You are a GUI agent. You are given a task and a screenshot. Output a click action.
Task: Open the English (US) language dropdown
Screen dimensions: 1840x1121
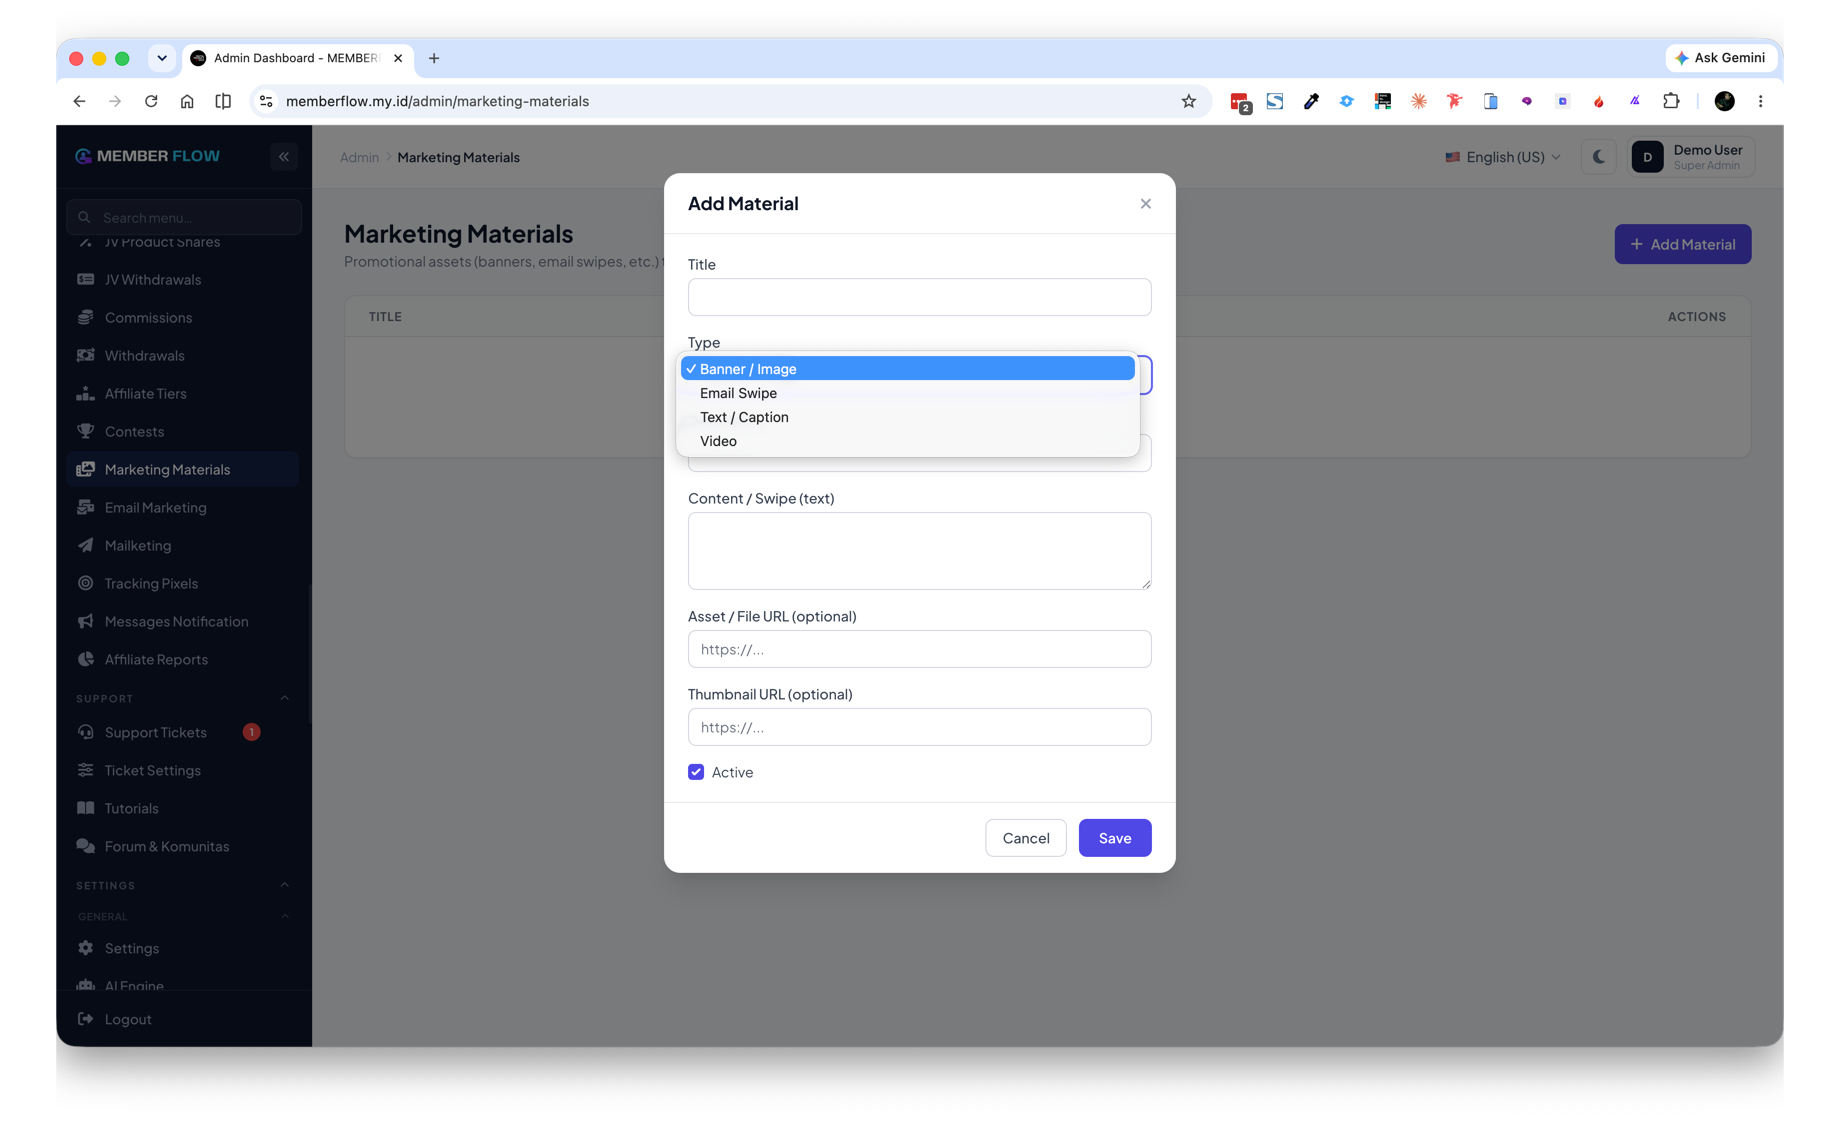pyautogui.click(x=1502, y=157)
